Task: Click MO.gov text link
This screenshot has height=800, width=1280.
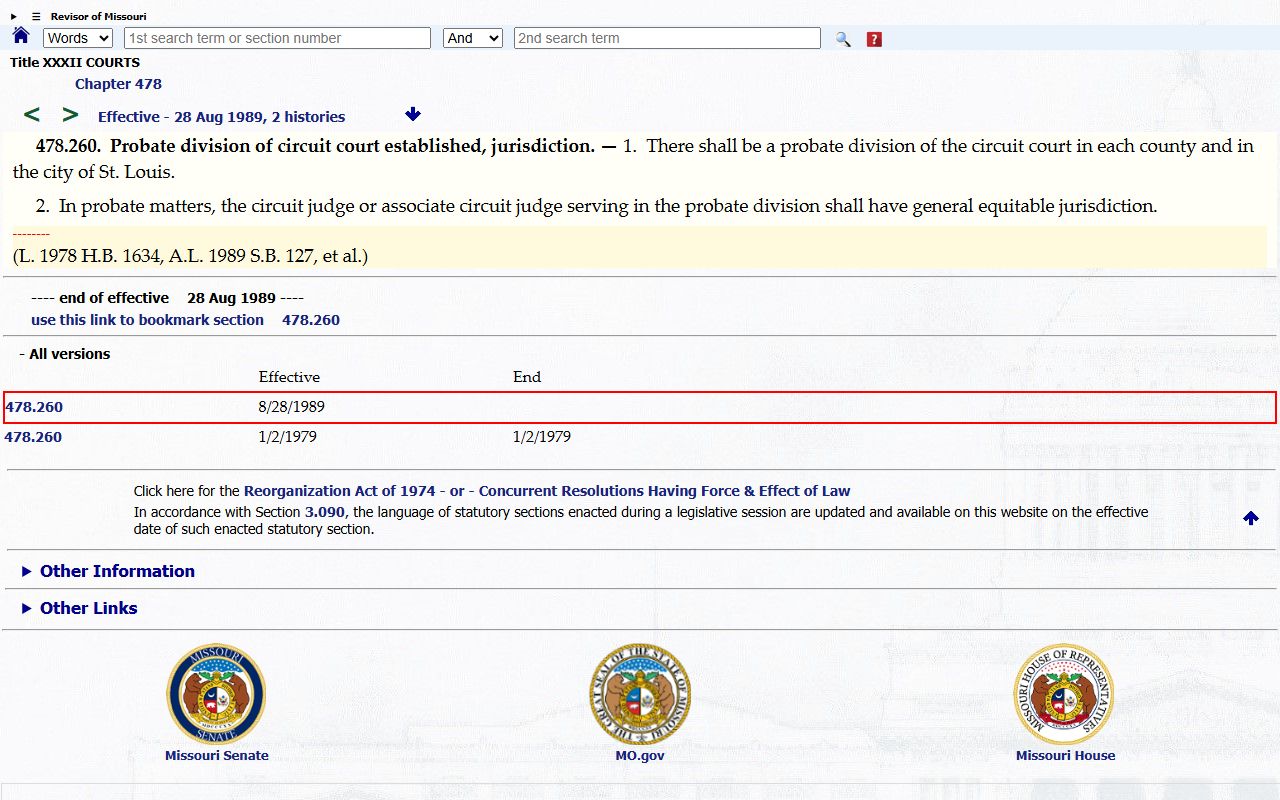Action: click(640, 756)
